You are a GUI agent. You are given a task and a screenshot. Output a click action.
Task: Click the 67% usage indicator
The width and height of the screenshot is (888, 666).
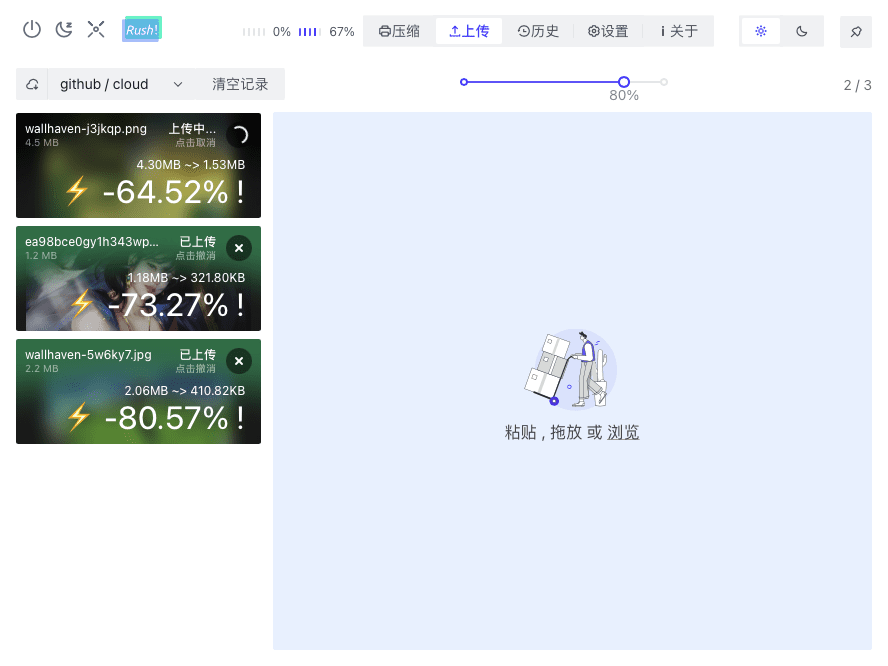(x=326, y=32)
